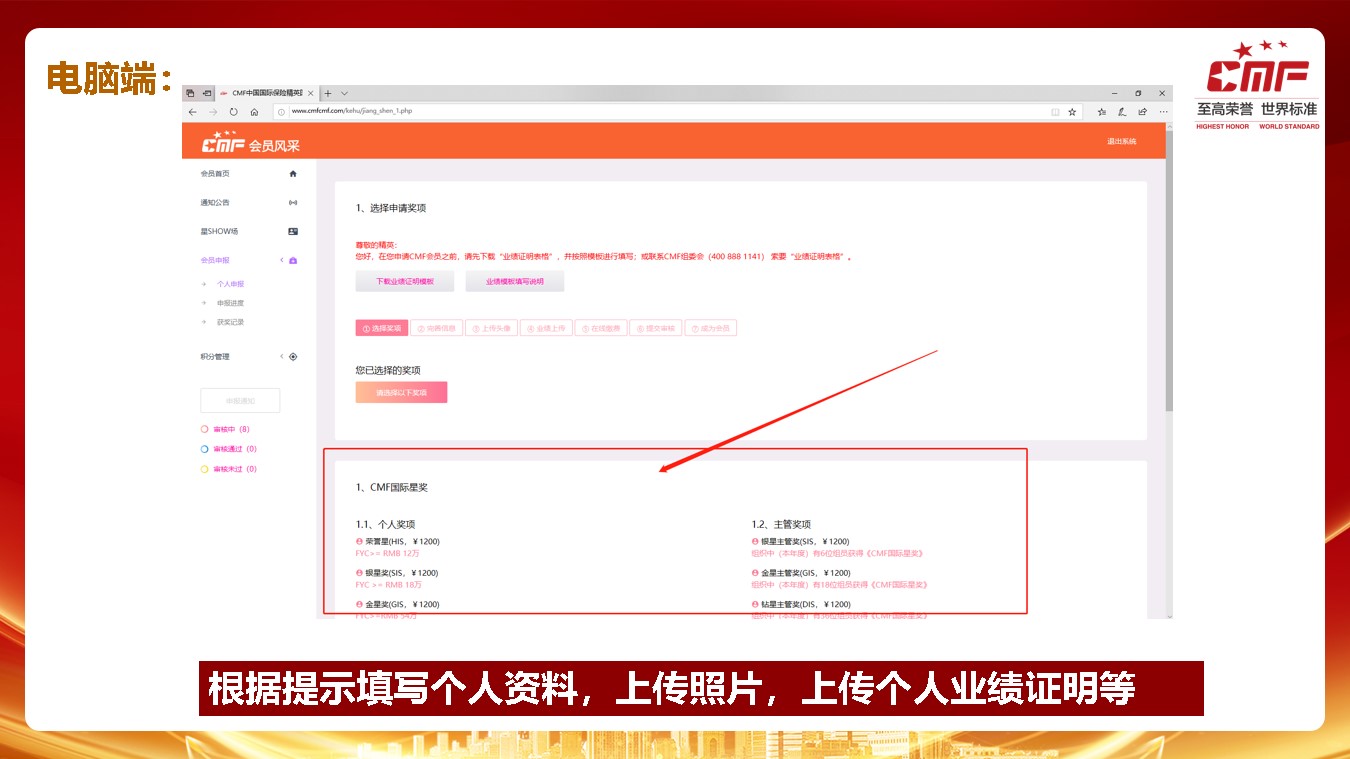Choose 金星奖(GIS, ¥1200) personal award
The image size is (1350, 759).
[x=397, y=604]
